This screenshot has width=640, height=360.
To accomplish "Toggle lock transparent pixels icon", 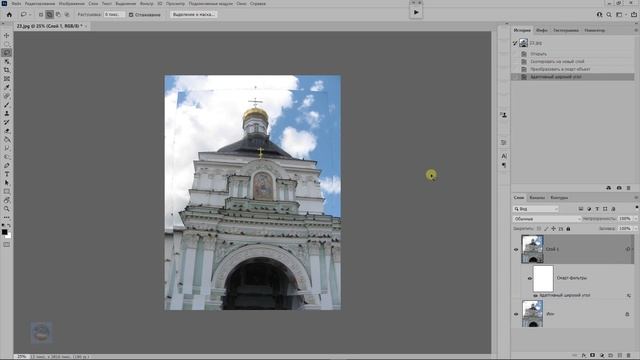I will click(x=539, y=229).
